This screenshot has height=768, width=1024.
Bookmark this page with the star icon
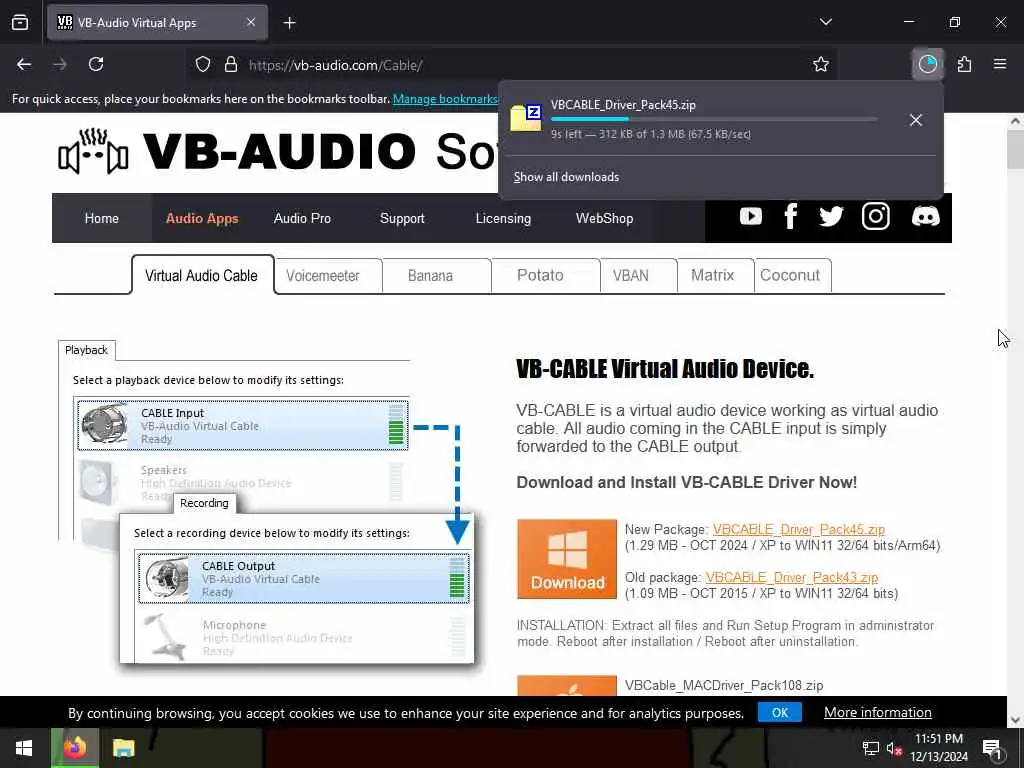coord(821,65)
